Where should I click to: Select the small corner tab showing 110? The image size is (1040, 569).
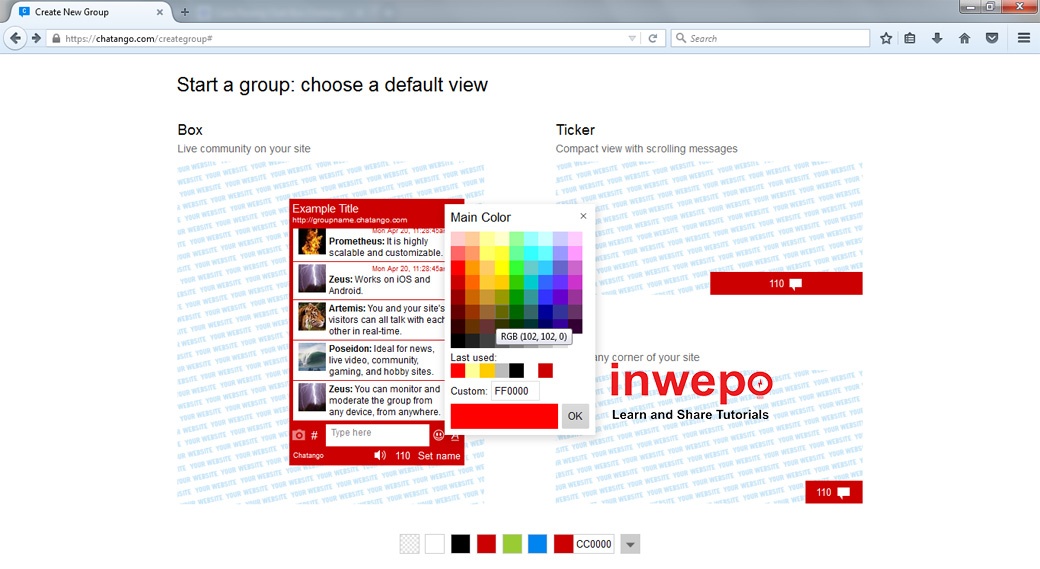834,492
